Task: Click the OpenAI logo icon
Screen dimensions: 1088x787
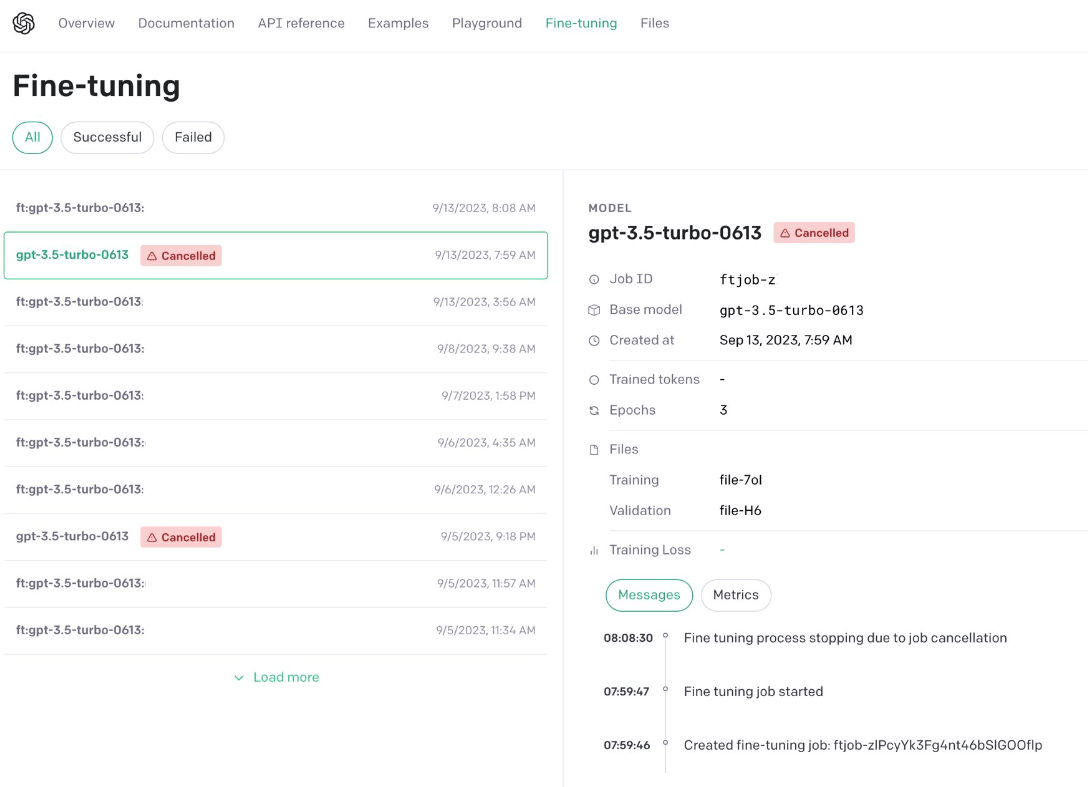Action: (24, 23)
